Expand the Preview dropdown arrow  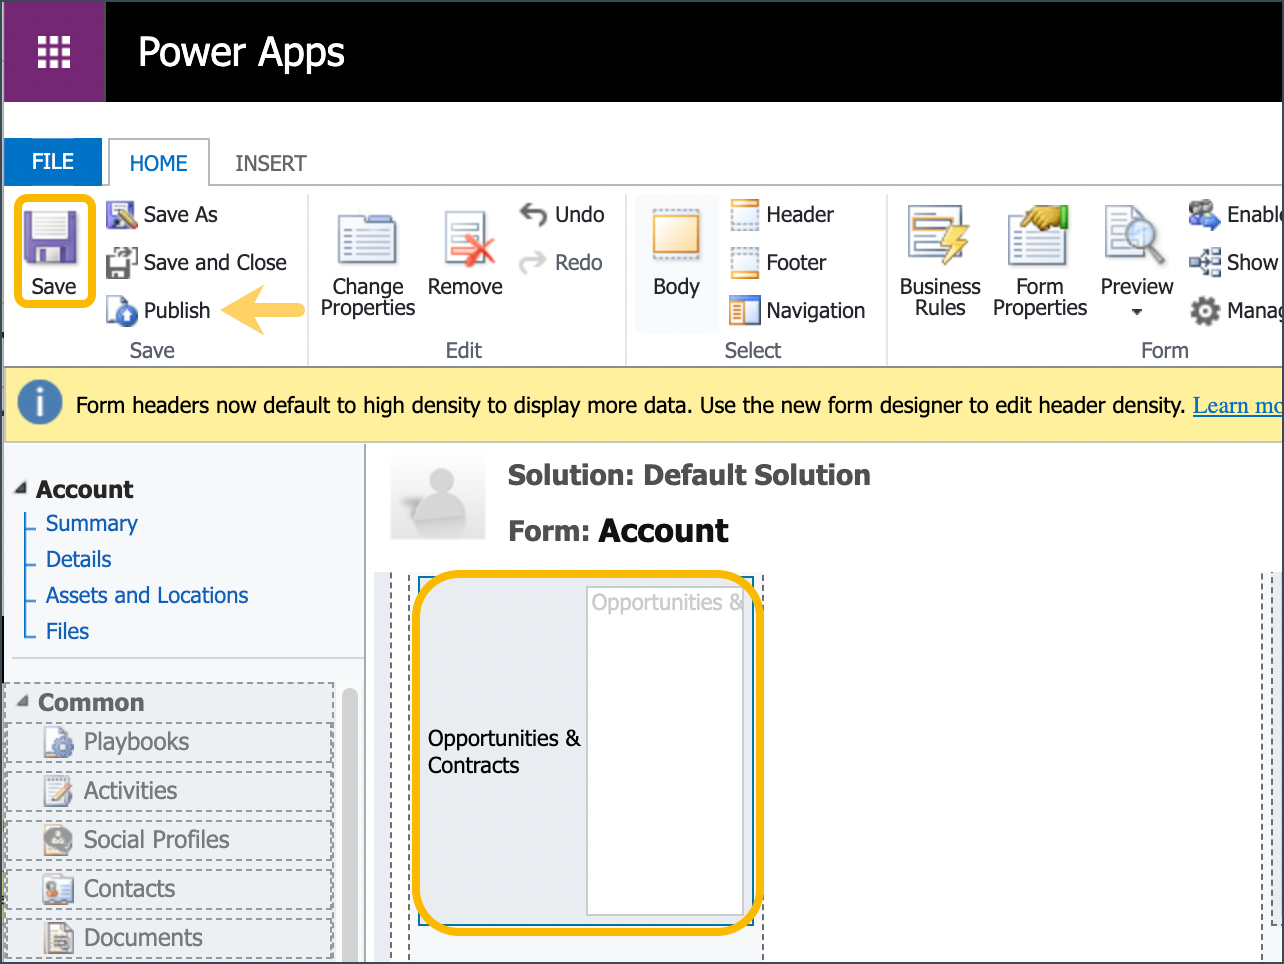[x=1137, y=312]
